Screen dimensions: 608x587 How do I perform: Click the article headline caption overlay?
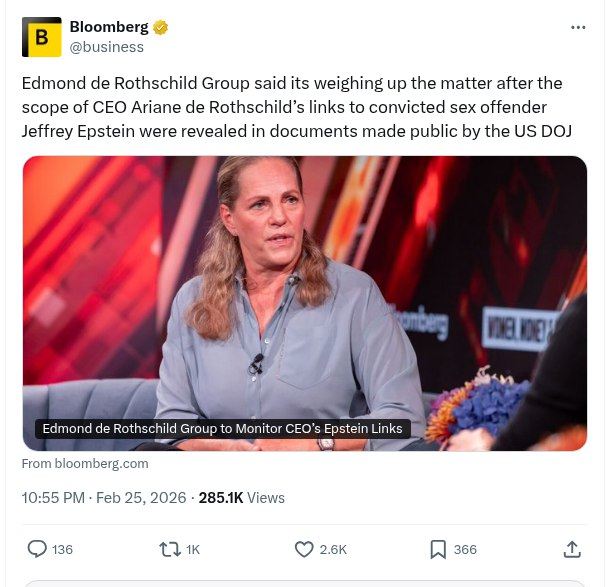[x=222, y=429]
